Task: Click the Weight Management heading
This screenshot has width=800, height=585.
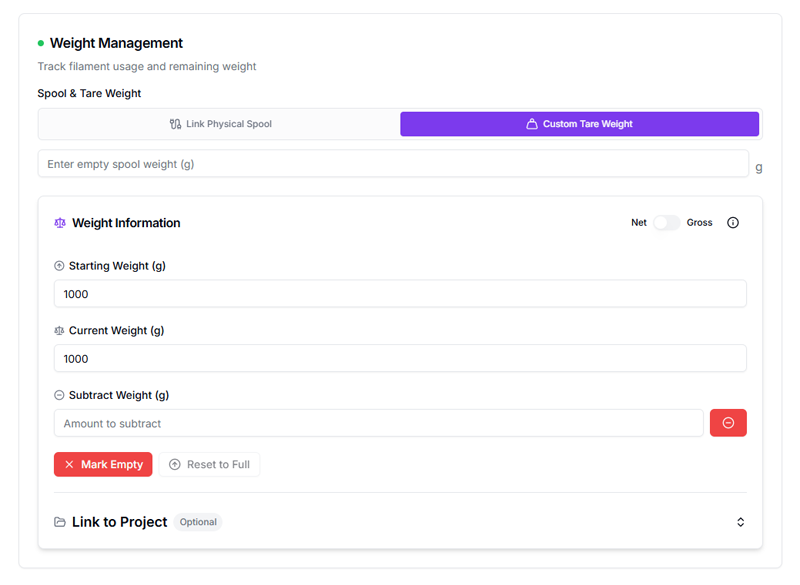Action: pos(116,43)
